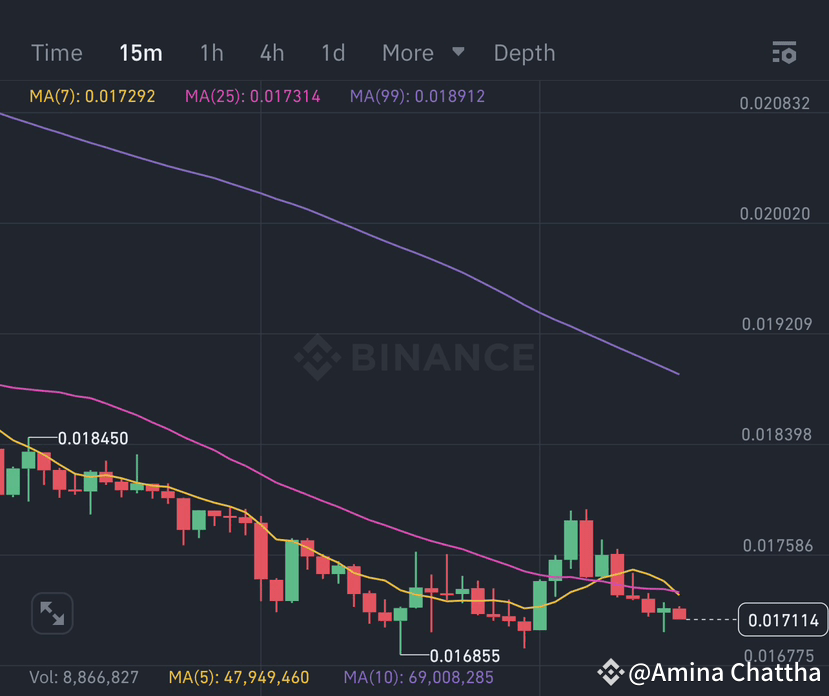This screenshot has width=829, height=696.
Task: Open the More timeframe dropdown
Action: 407,53
